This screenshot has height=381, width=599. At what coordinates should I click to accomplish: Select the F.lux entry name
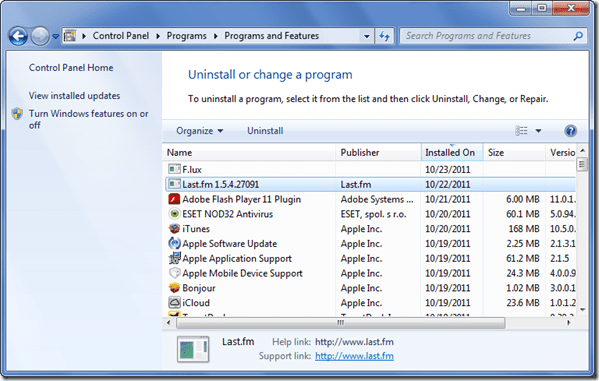(x=192, y=169)
